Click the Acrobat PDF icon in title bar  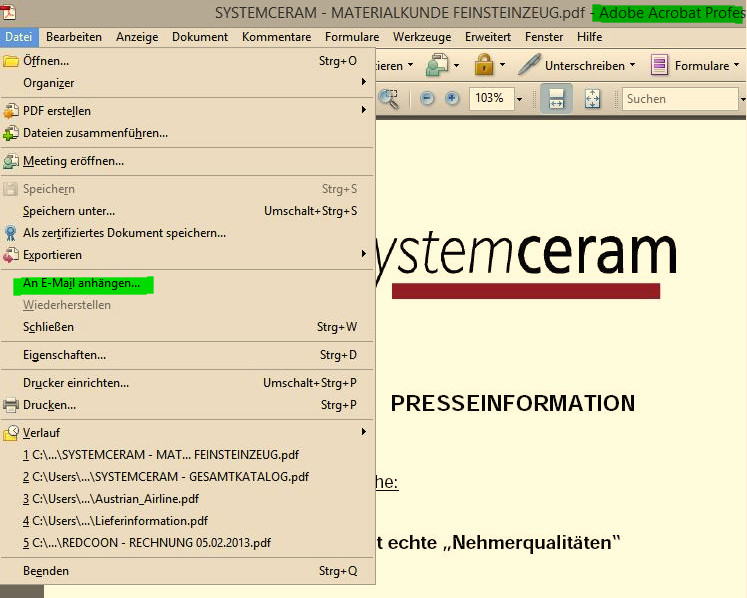[x=8, y=10]
